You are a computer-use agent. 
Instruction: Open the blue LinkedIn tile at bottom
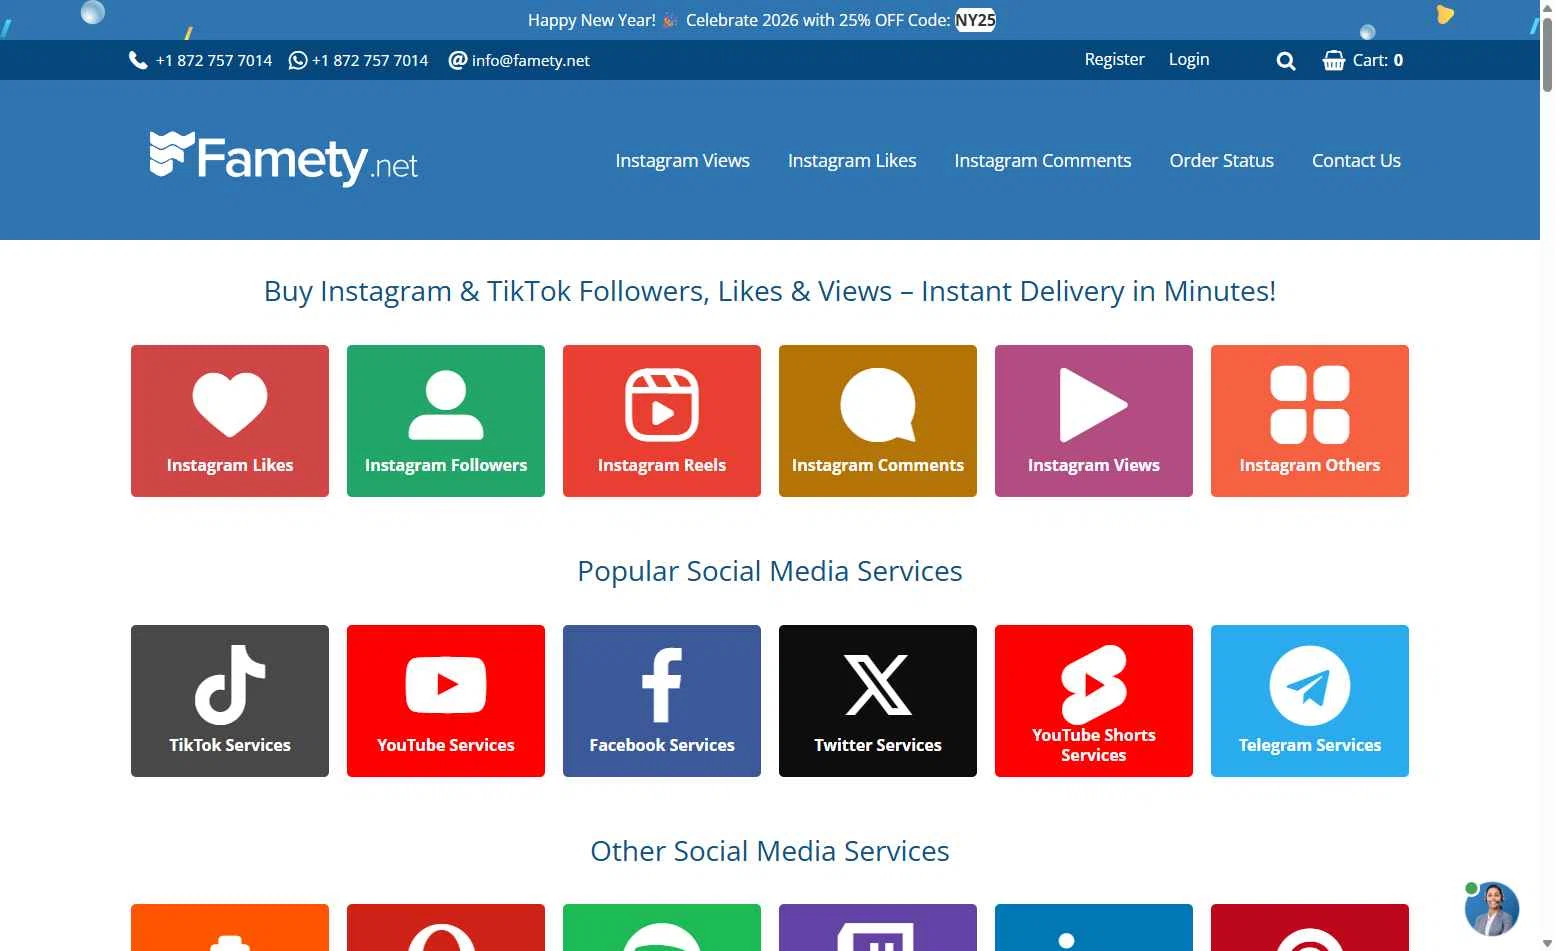pos(1094,928)
